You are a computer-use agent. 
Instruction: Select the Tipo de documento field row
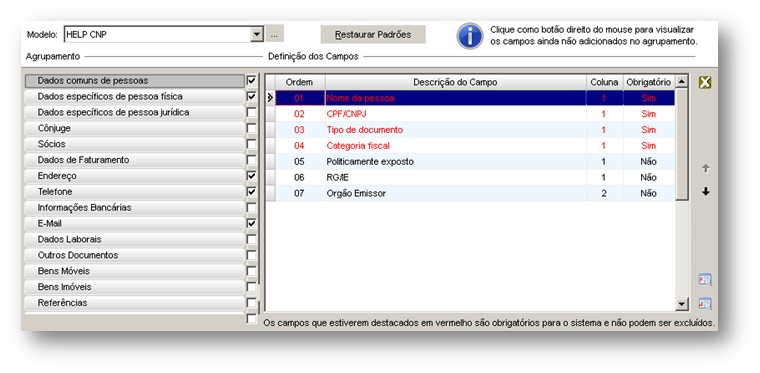(475, 130)
